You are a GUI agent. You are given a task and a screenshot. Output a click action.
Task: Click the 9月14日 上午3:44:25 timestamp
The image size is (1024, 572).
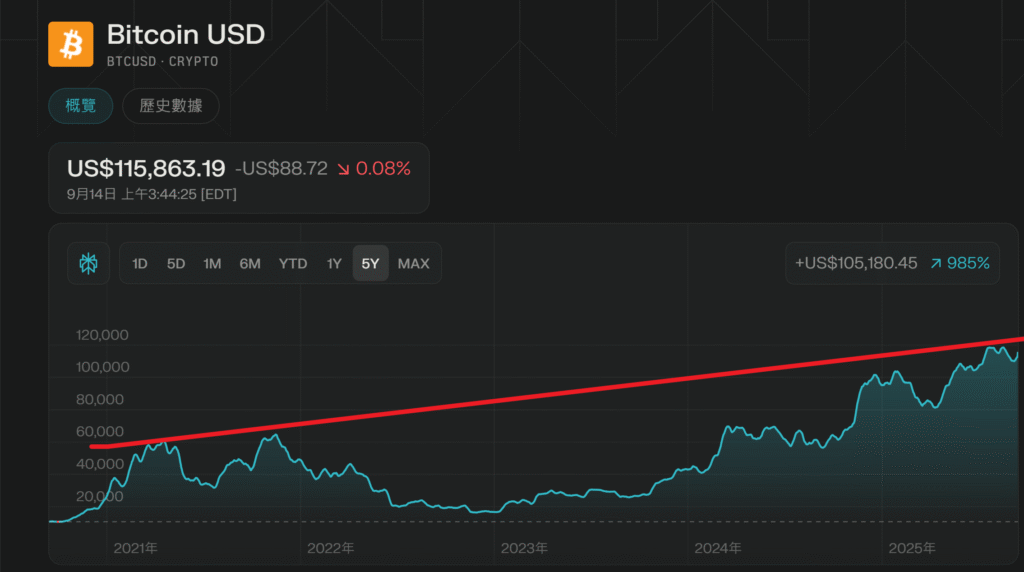click(x=152, y=194)
